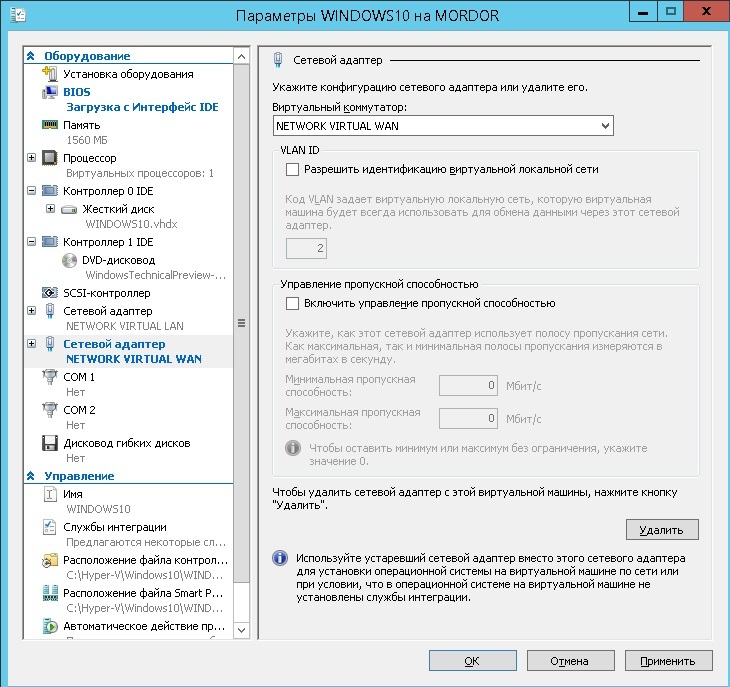Expand the Процессор tree node
Viewport: 730px width, 687px height.
click(x=32, y=158)
